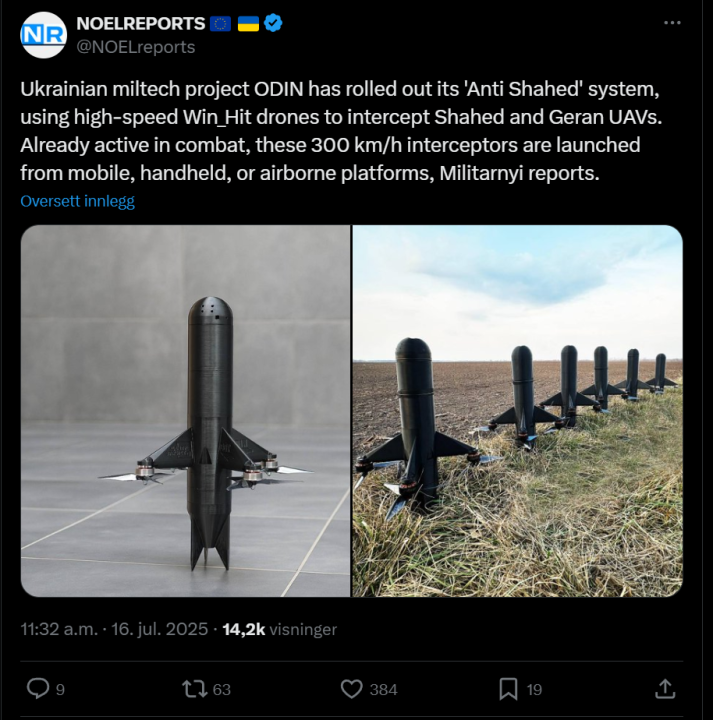Viewport: 713px width, 720px height.
Task: Open the right image of drones in field
Action: click(517, 411)
